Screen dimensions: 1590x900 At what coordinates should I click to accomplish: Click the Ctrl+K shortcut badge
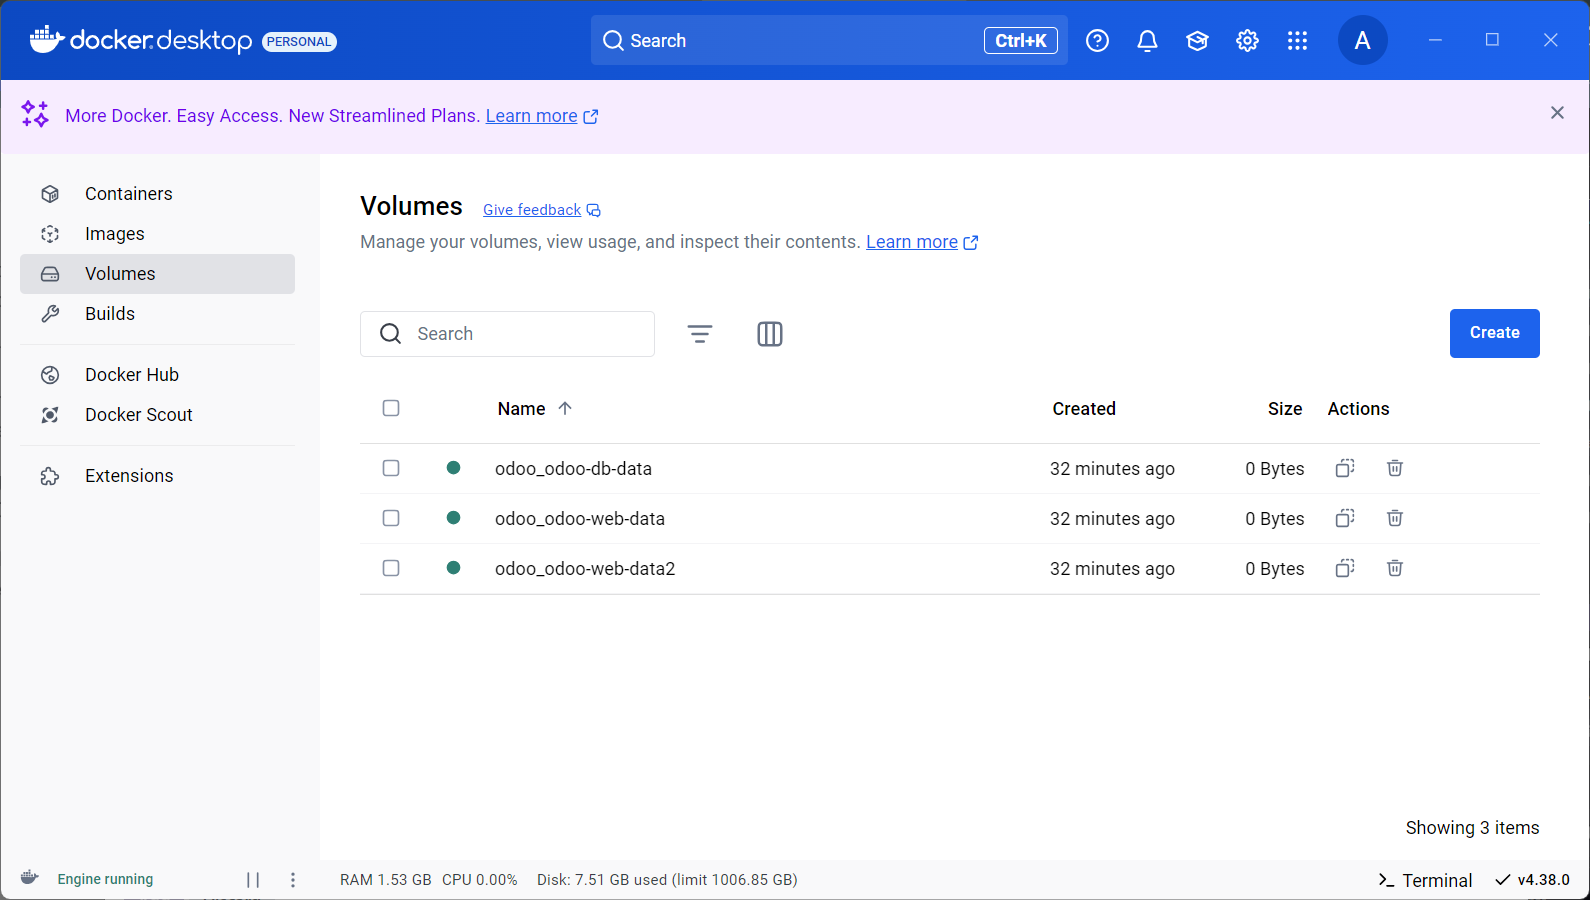(x=1021, y=41)
